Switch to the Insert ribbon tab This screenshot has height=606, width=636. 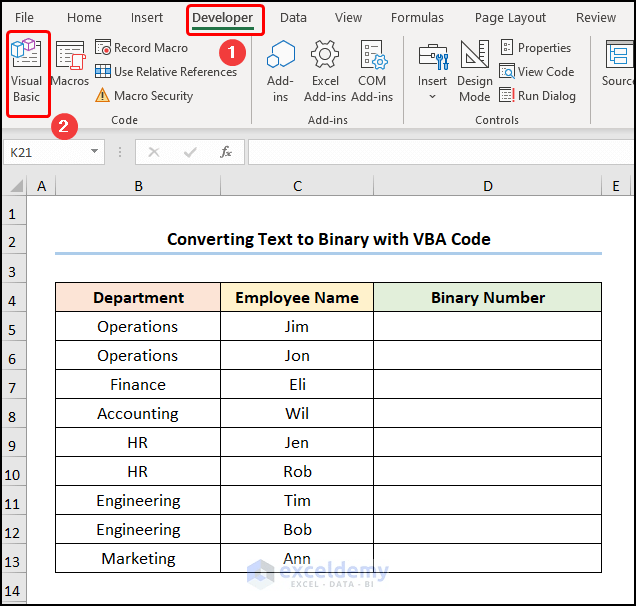pyautogui.click(x=147, y=17)
